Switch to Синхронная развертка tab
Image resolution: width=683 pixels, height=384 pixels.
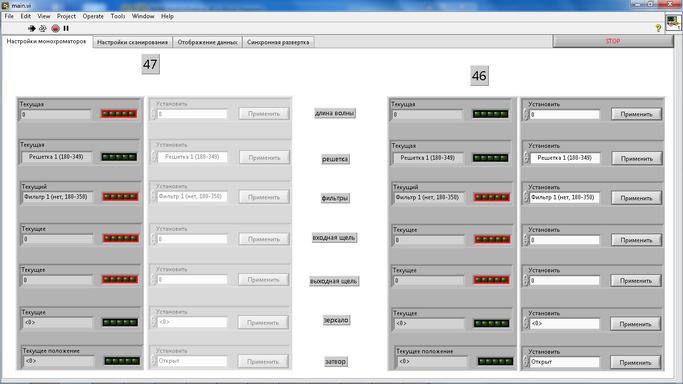tap(278, 42)
